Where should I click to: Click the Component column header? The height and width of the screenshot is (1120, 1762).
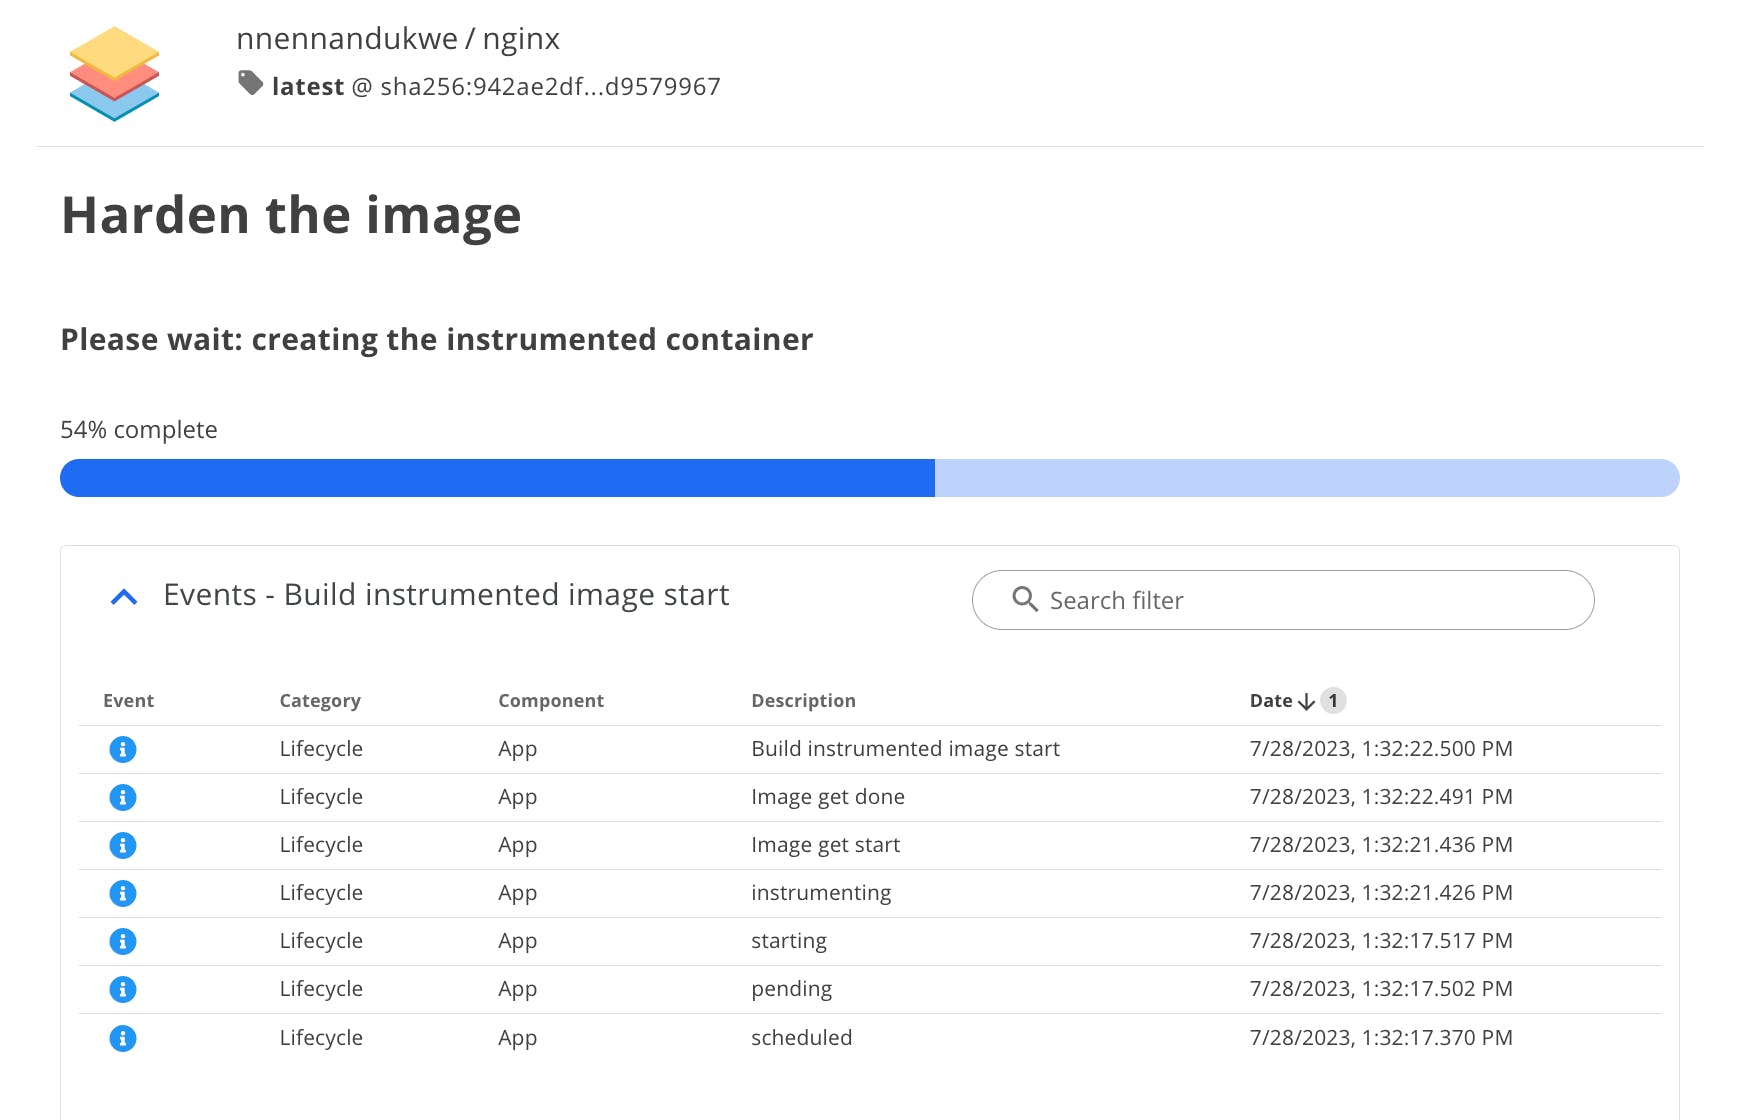[551, 701]
